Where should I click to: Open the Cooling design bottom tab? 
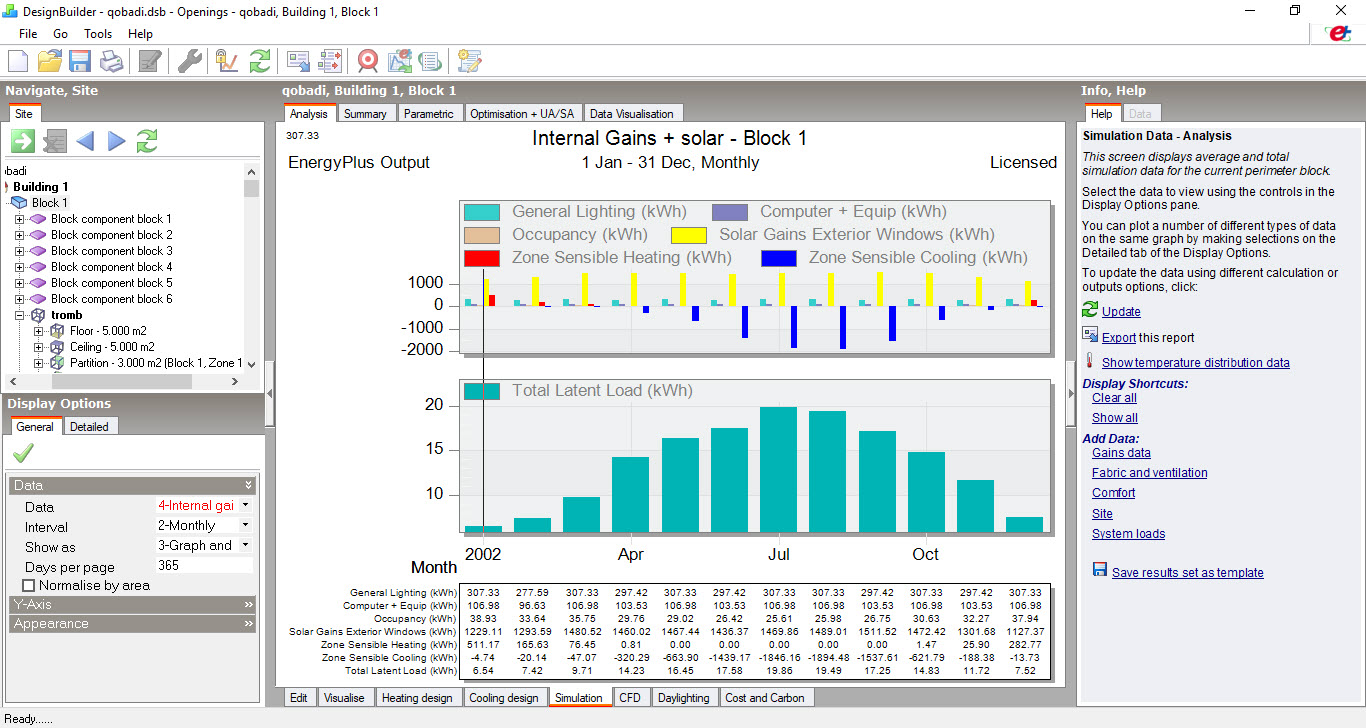pyautogui.click(x=503, y=698)
